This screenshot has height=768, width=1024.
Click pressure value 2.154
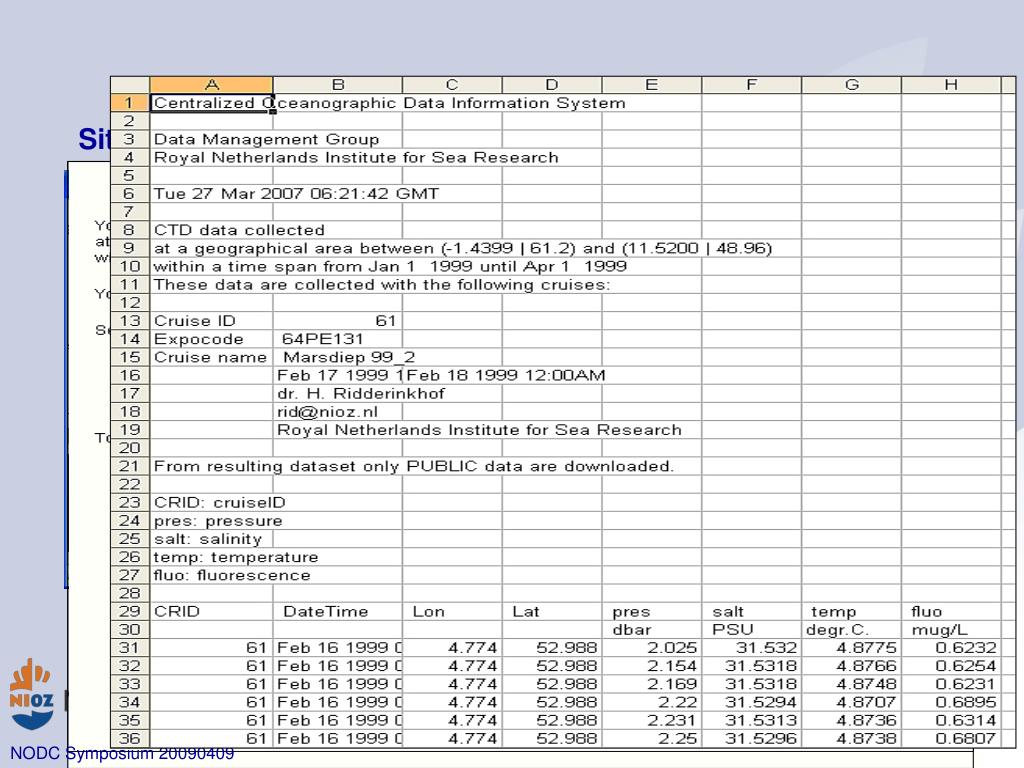click(x=672, y=666)
